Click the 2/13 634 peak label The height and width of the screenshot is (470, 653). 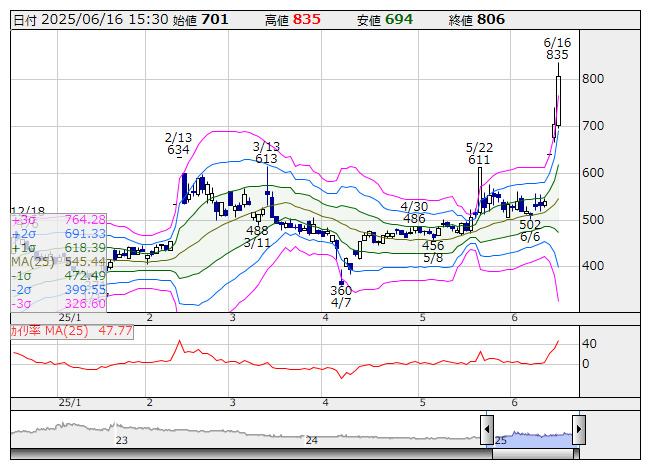(178, 144)
